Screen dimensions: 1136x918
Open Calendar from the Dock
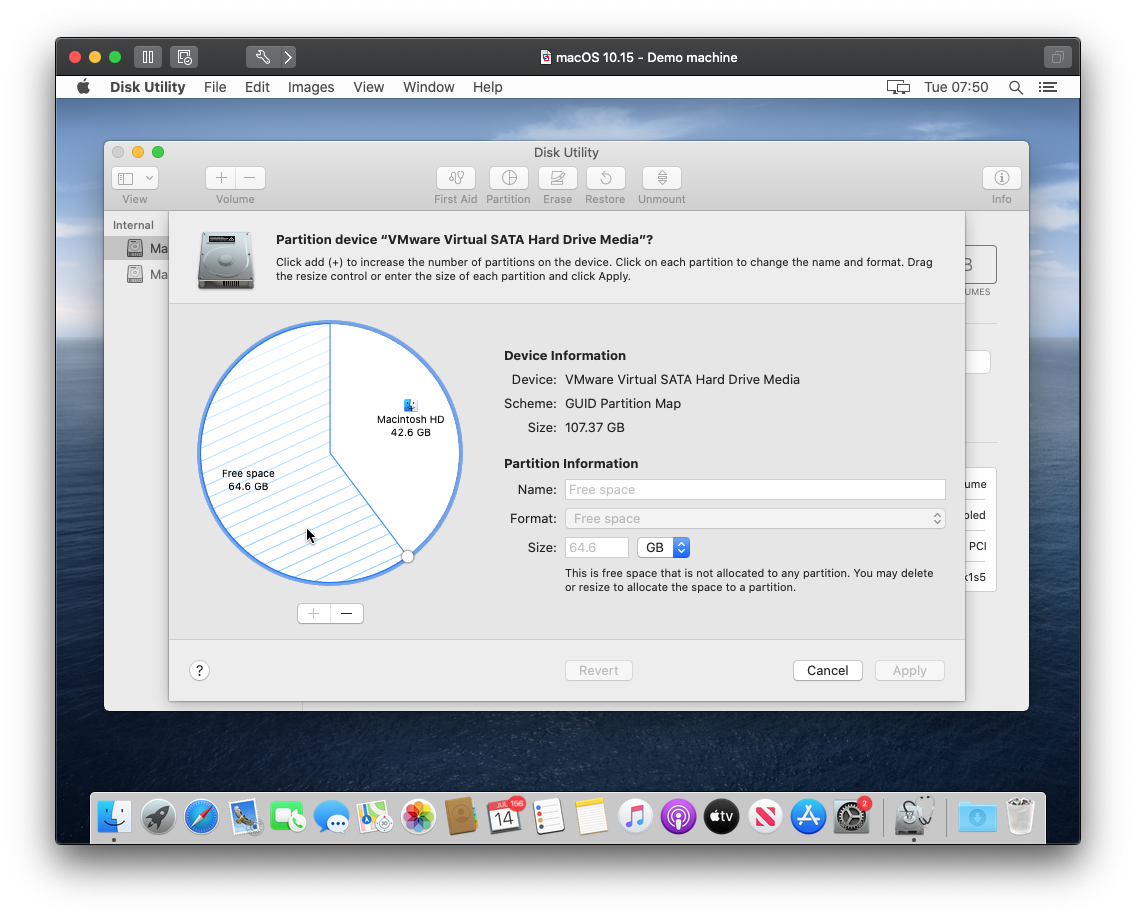point(505,817)
